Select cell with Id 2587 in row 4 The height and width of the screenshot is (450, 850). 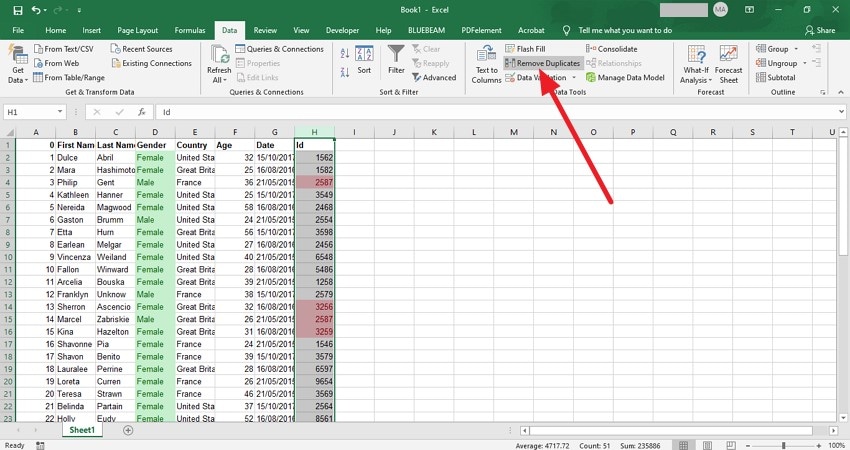coord(314,183)
